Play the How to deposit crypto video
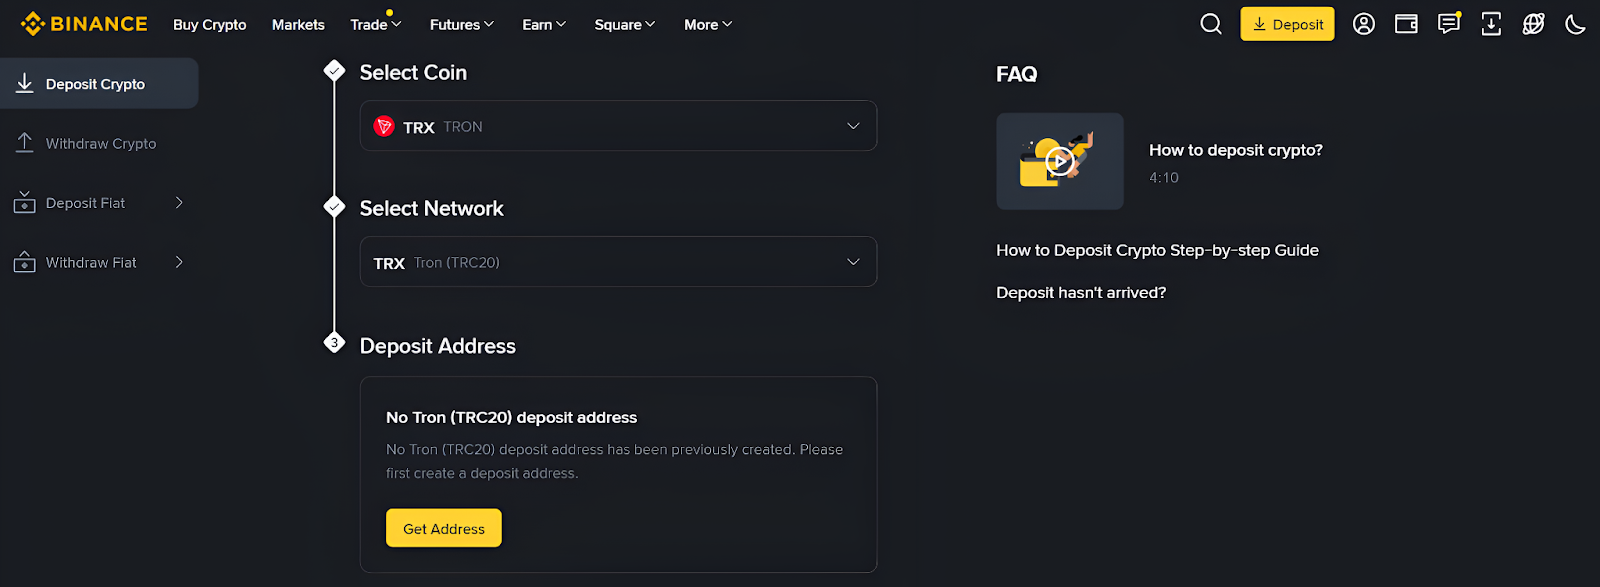 tap(1058, 161)
